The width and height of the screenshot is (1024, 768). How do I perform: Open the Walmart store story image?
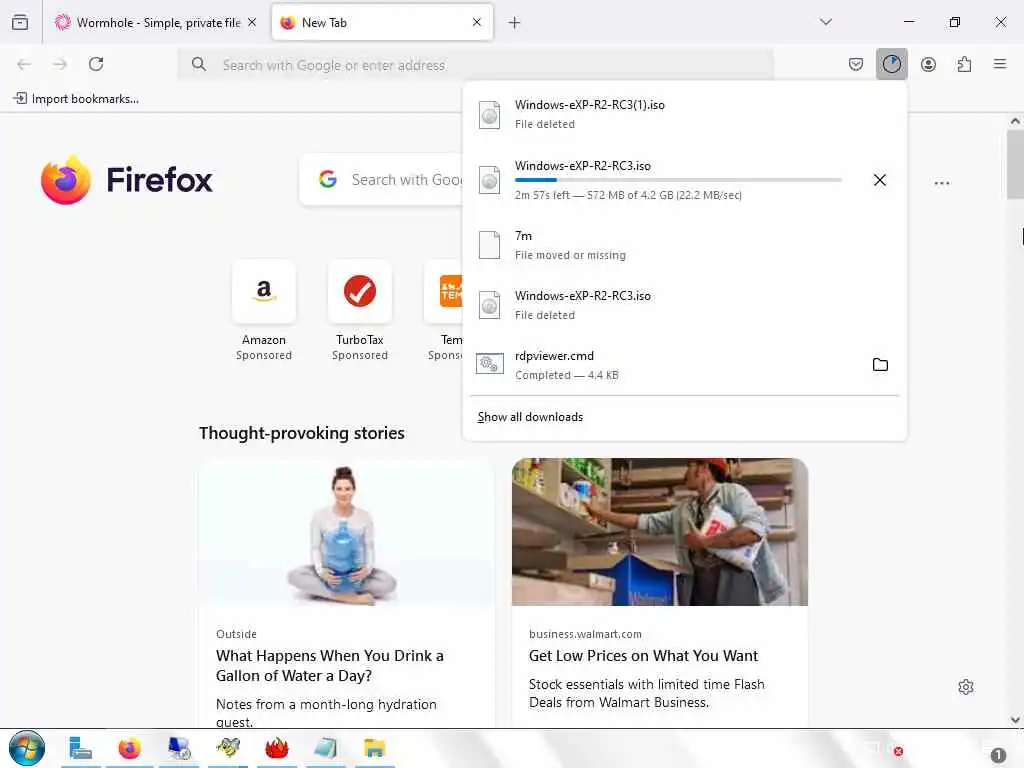(x=660, y=532)
